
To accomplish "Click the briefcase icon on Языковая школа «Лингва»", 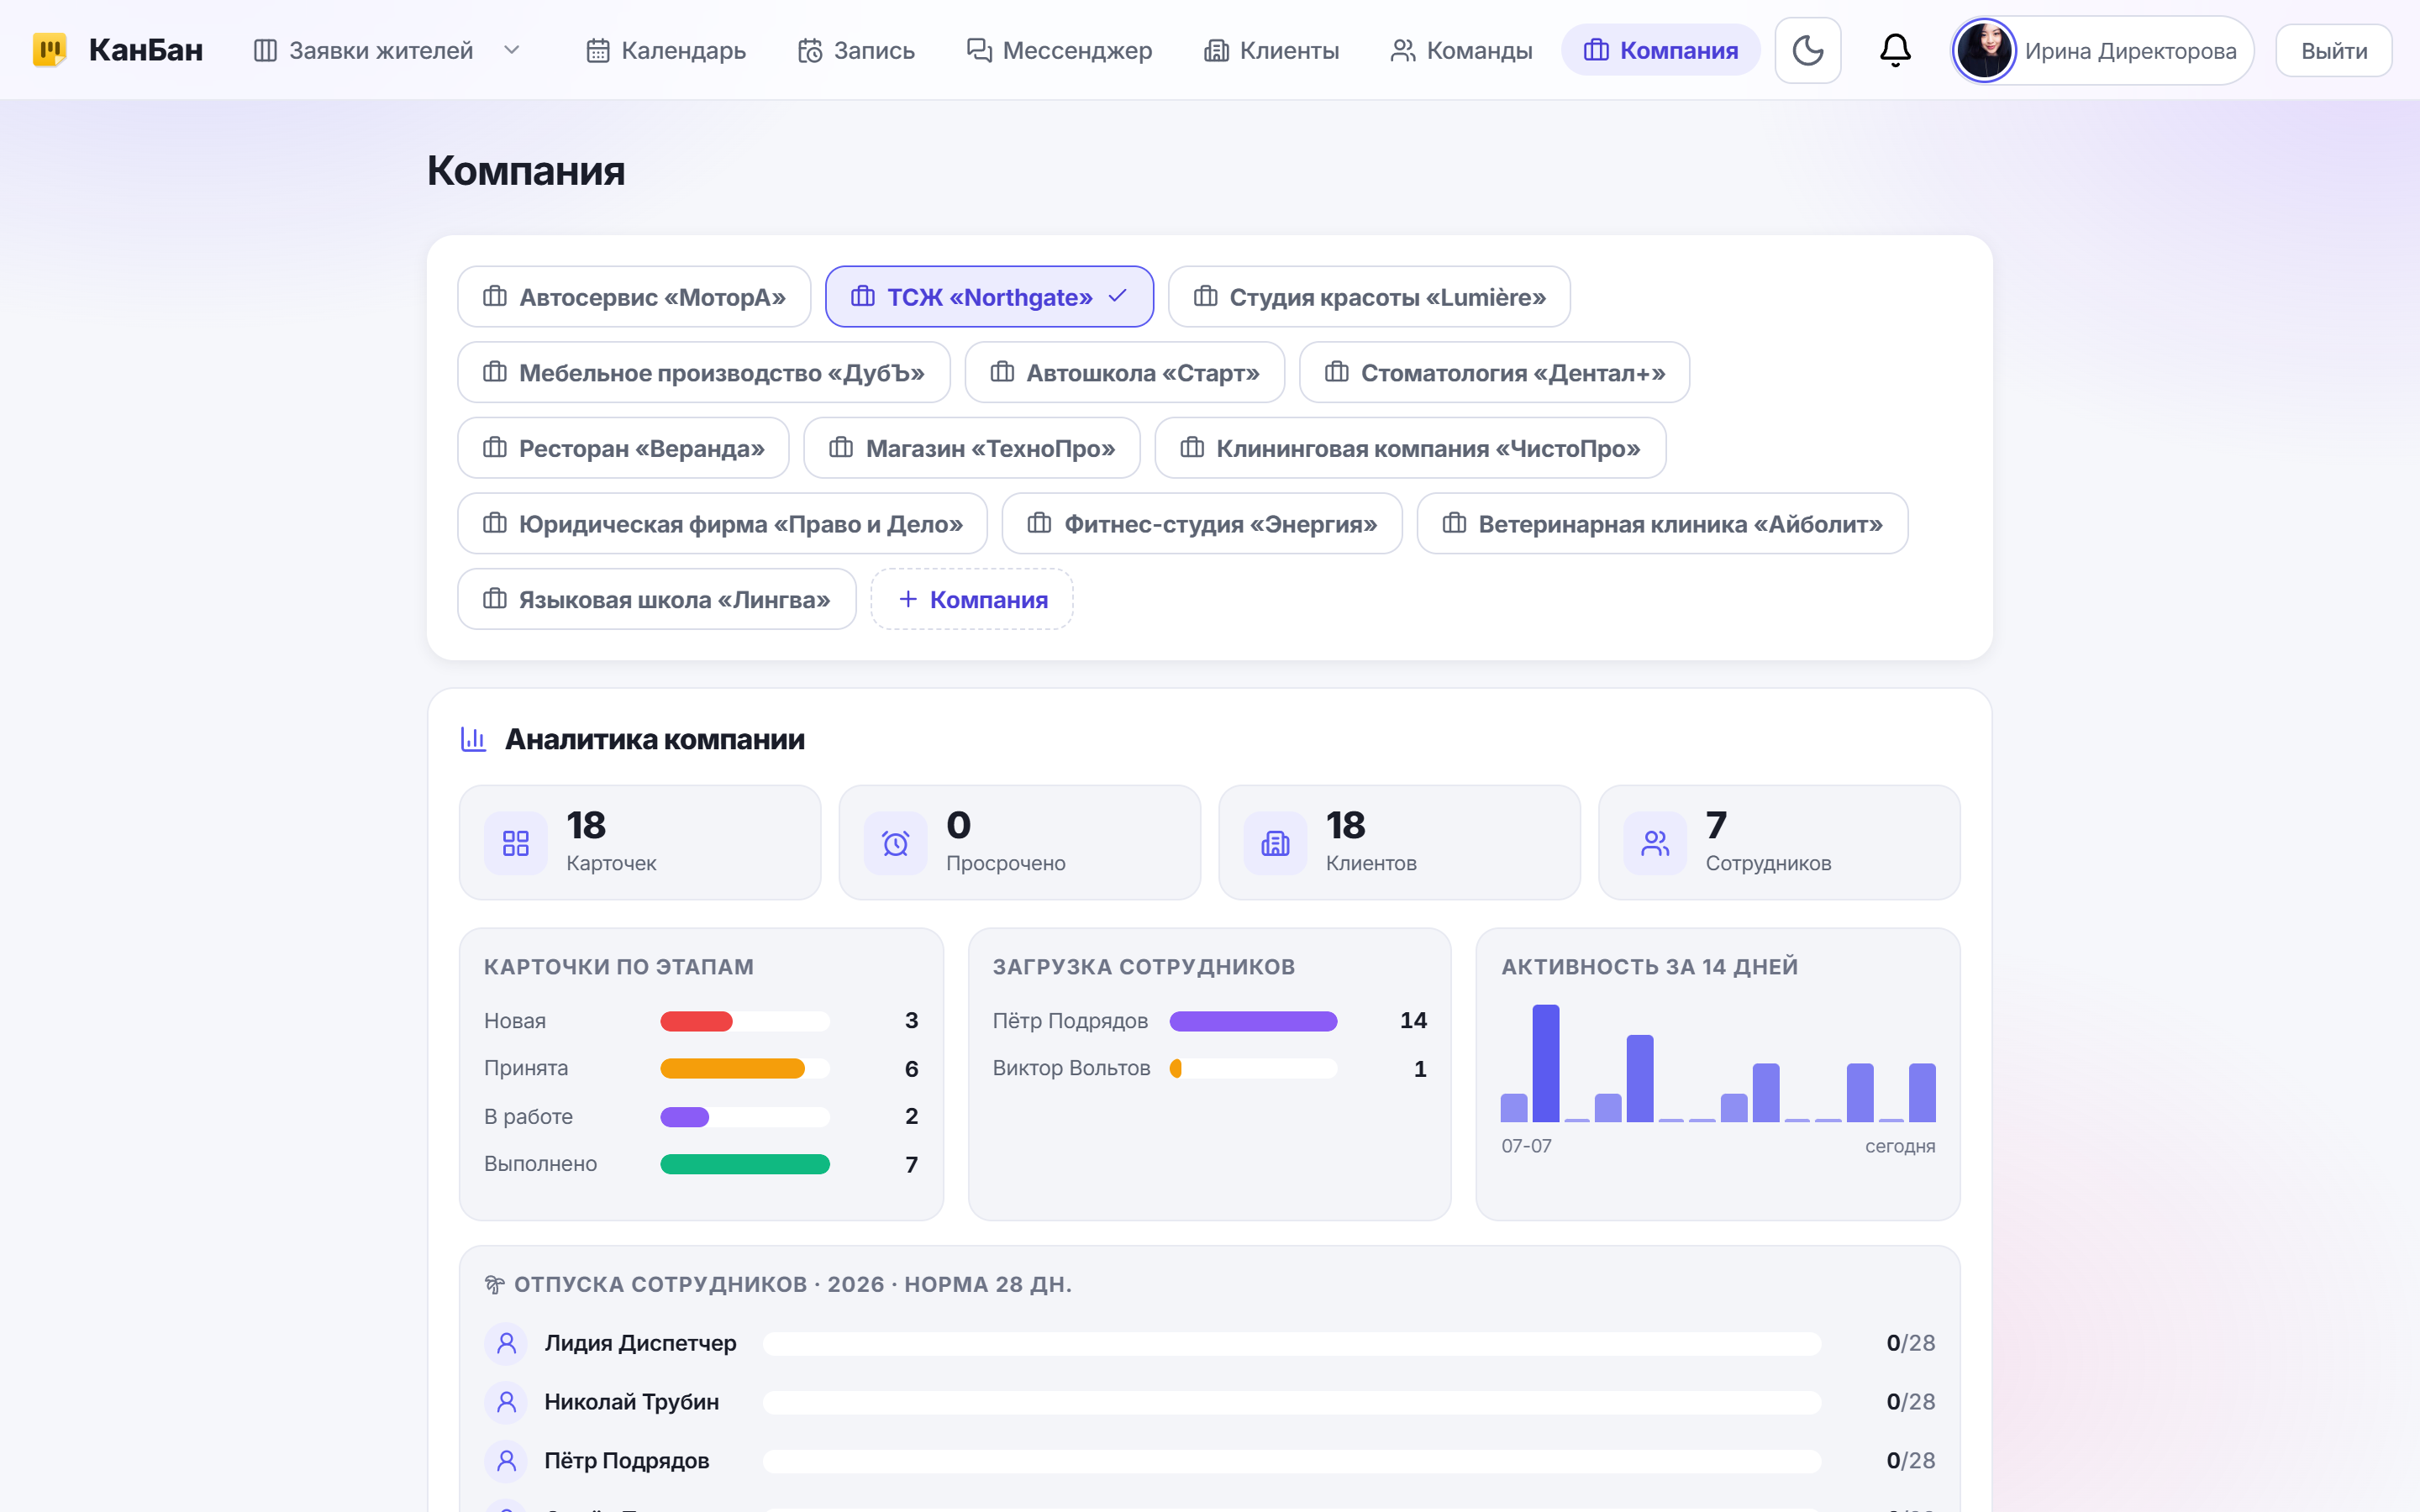I will pos(495,598).
